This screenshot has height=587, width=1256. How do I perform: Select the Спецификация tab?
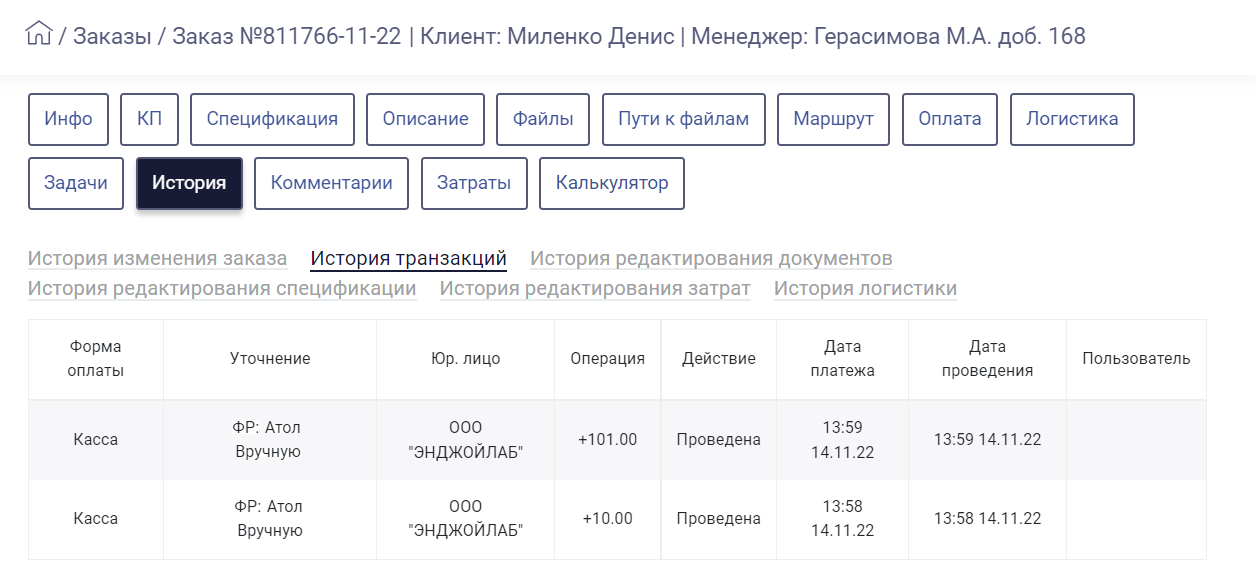272,119
